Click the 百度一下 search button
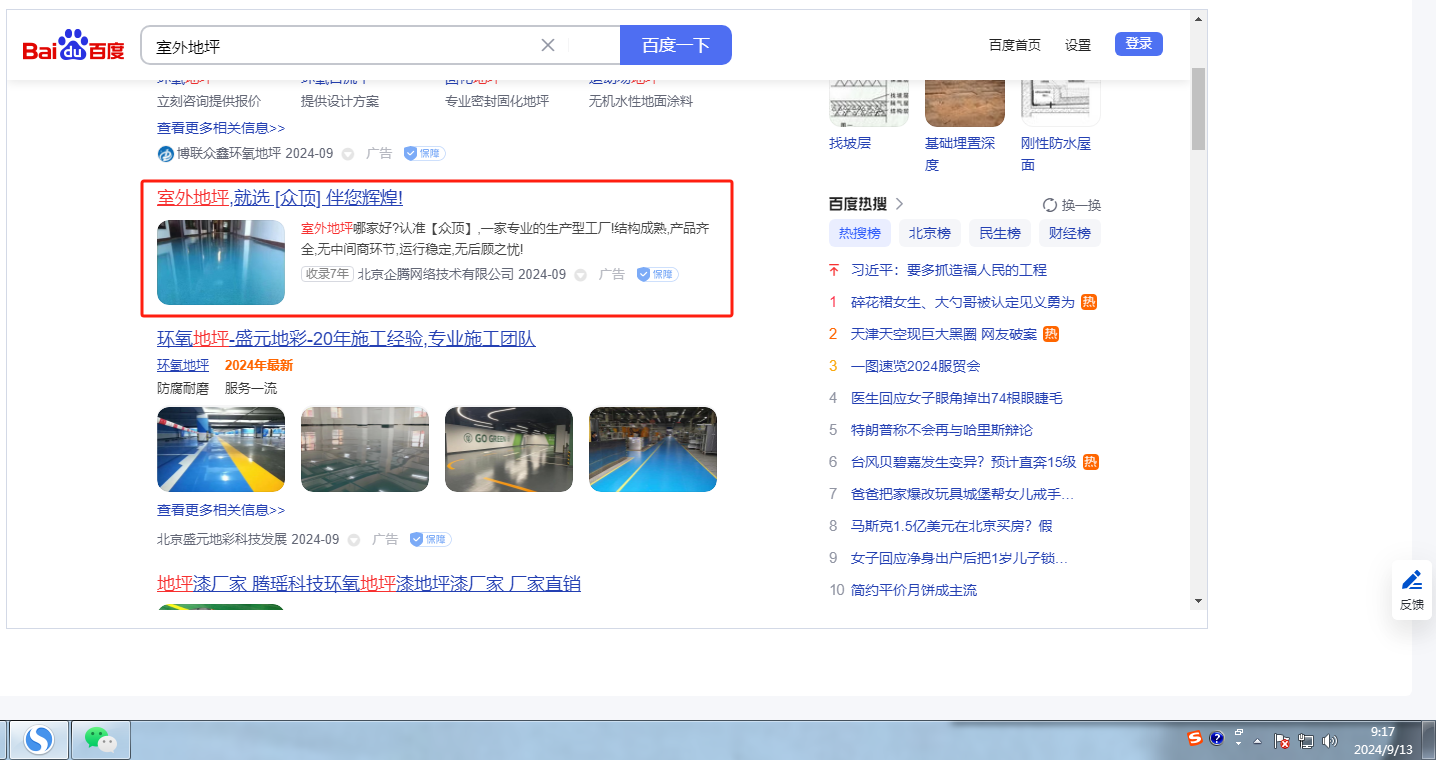 point(676,45)
